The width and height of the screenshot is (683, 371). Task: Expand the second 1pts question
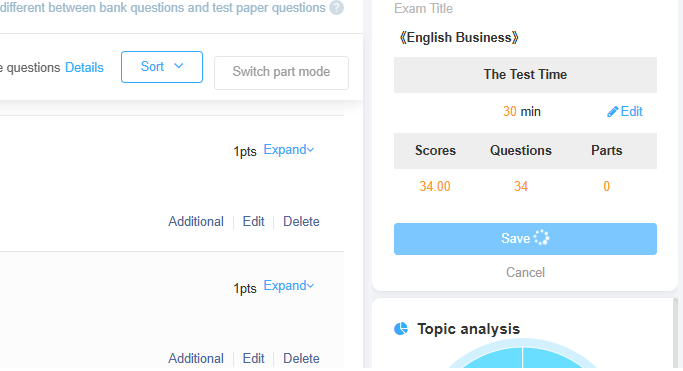coord(289,286)
